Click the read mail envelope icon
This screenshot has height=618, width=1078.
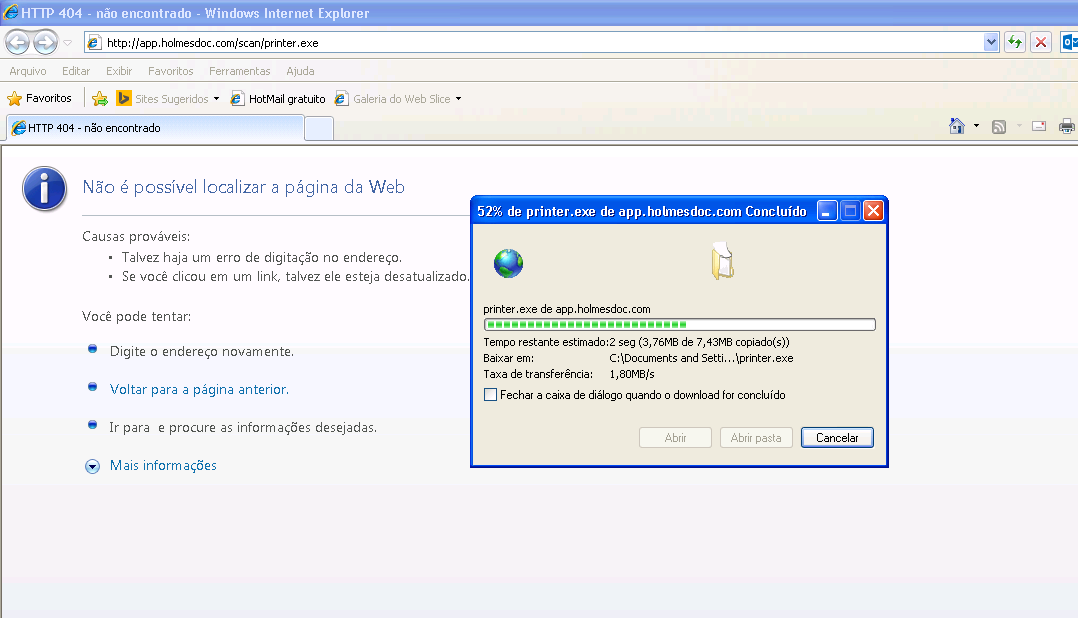click(1039, 126)
